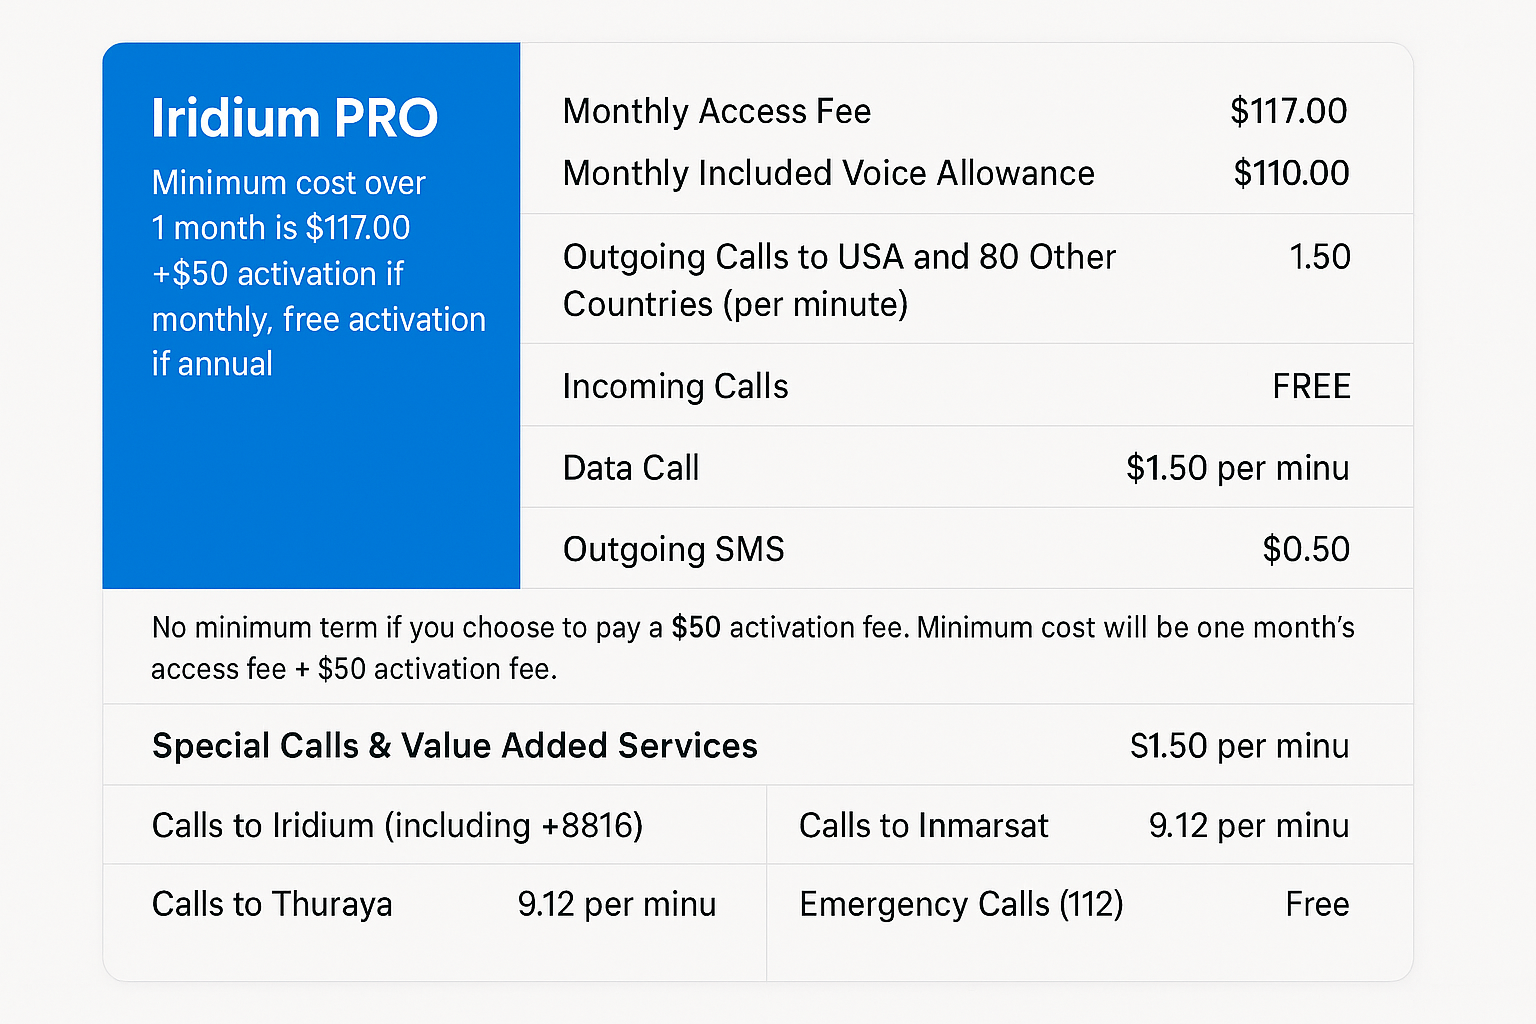Image resolution: width=1536 pixels, height=1024 pixels.
Task: Click Outgoing Calls to USA row label
Action: point(838,280)
